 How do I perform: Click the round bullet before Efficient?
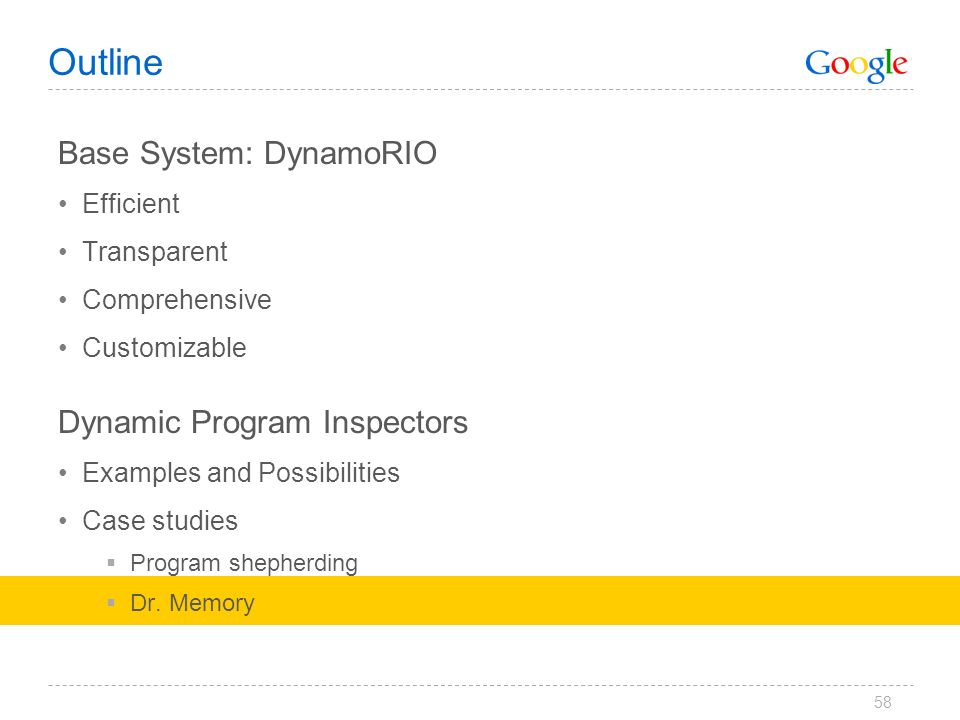(62, 204)
